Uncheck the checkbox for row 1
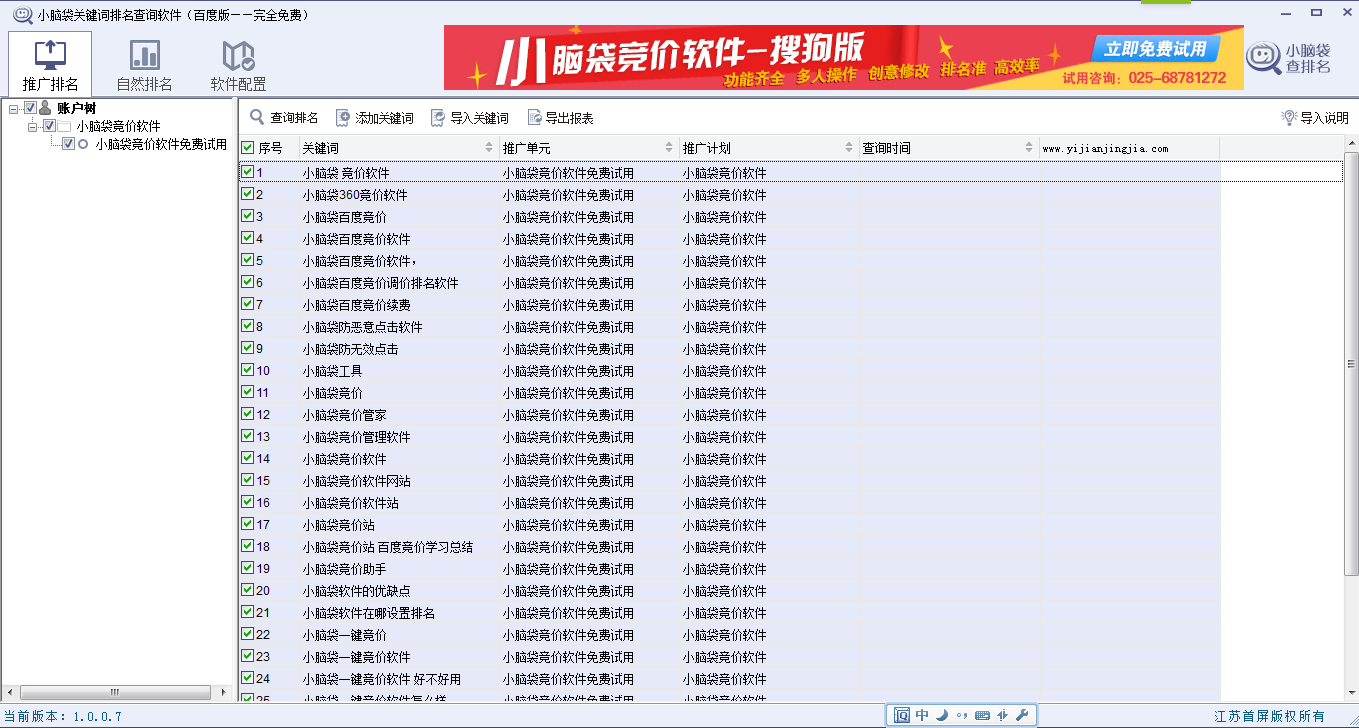Viewport: 1359px width, 728px height. pos(248,172)
